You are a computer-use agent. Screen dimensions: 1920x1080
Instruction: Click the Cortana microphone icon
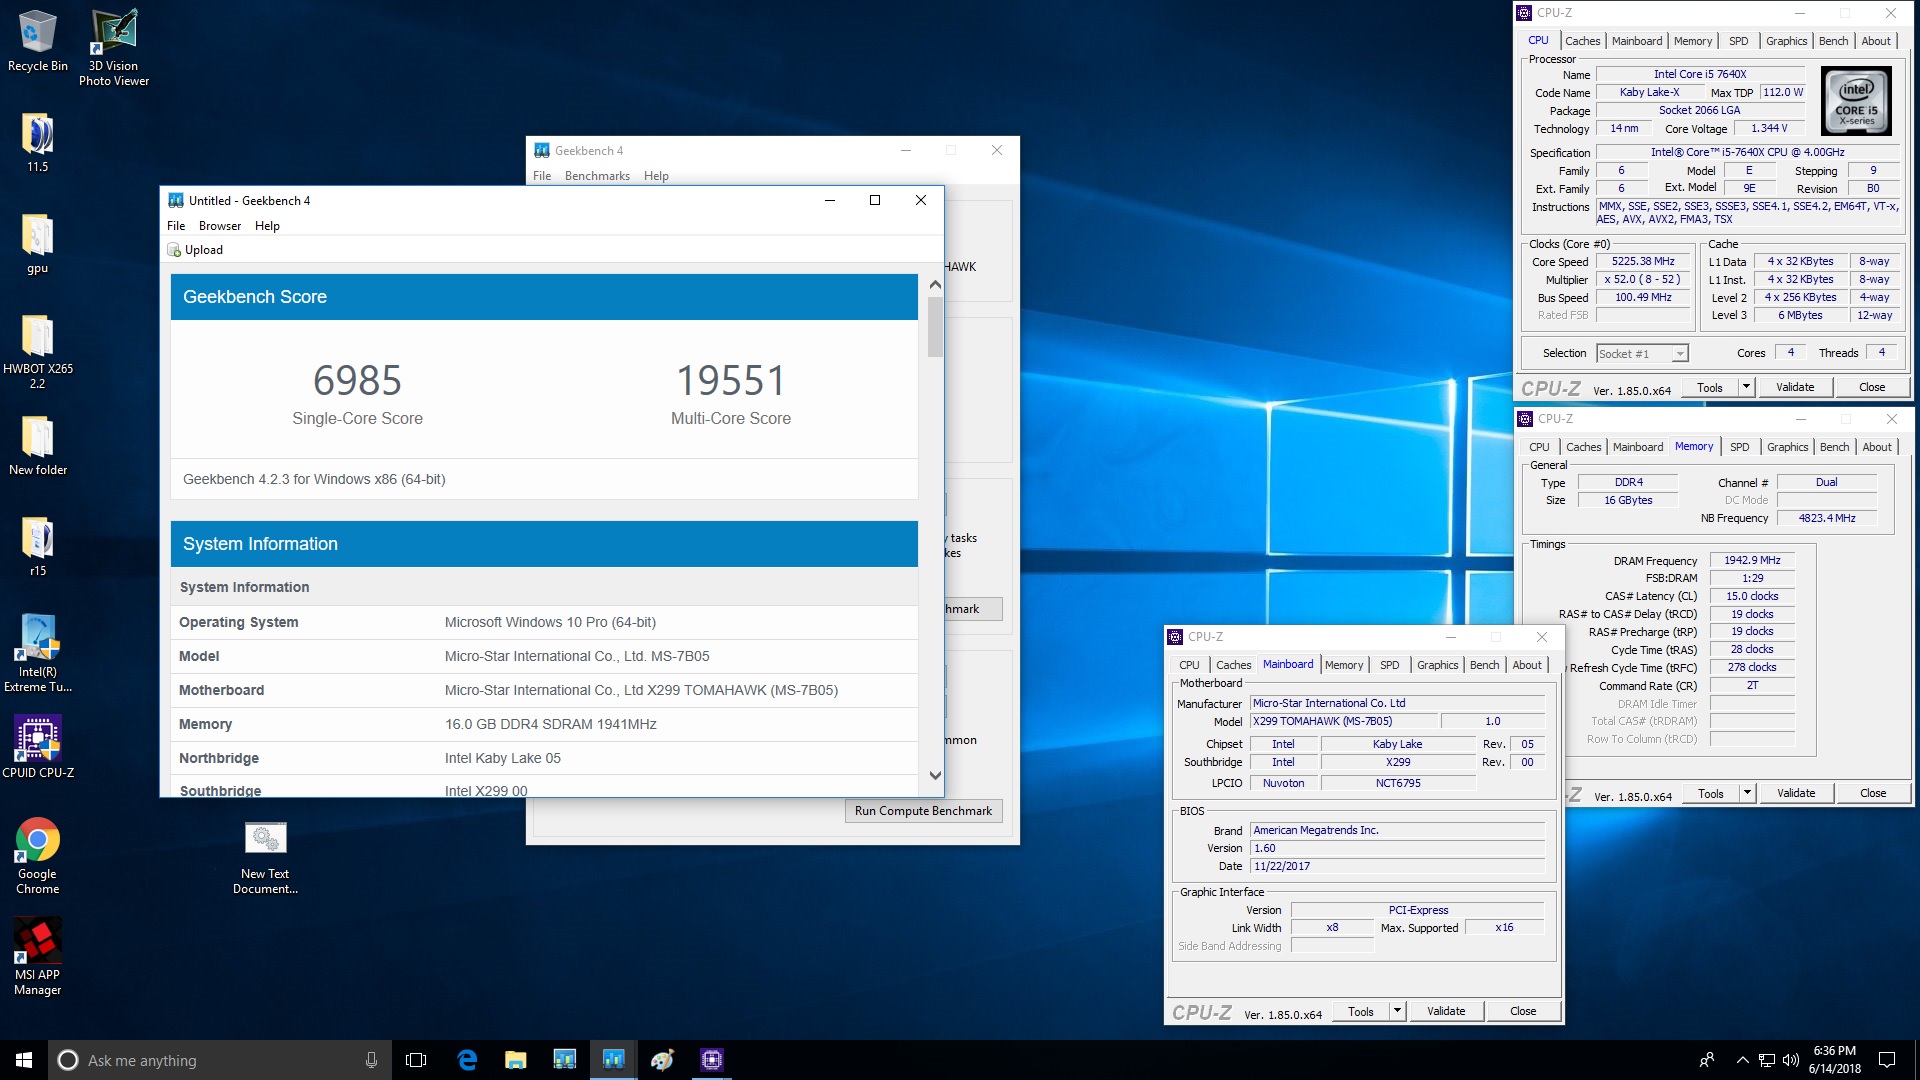coord(371,1060)
